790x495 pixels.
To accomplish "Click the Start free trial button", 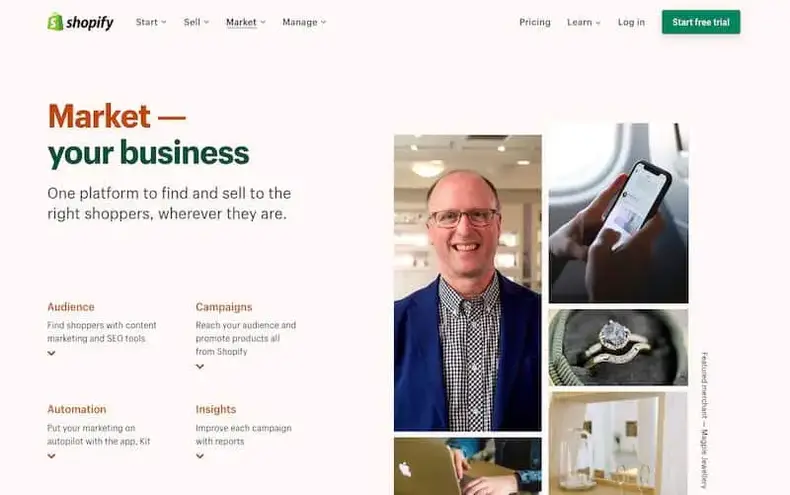I will [x=701, y=22].
